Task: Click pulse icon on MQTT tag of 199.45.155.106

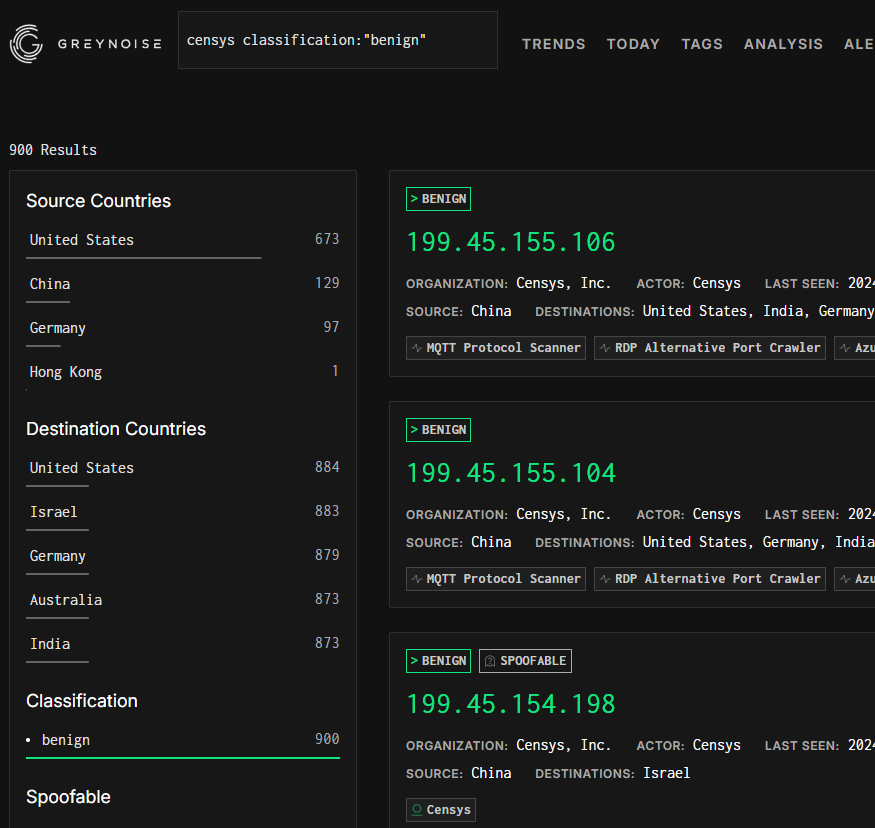Action: (417, 348)
